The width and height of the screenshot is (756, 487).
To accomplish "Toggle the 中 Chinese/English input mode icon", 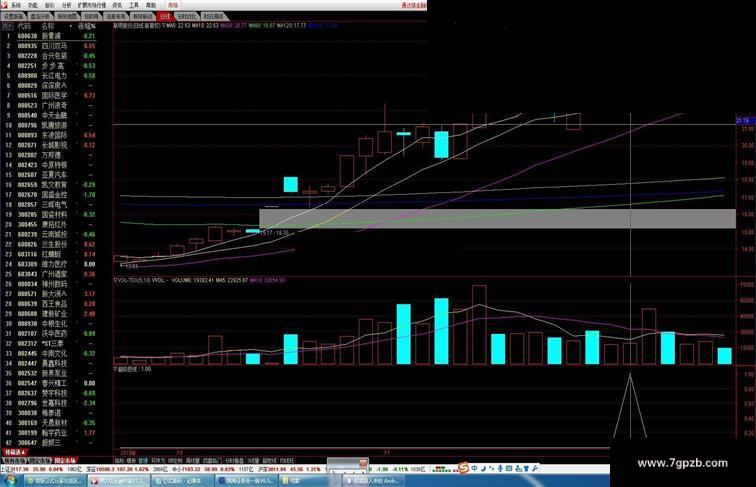I will point(475,468).
